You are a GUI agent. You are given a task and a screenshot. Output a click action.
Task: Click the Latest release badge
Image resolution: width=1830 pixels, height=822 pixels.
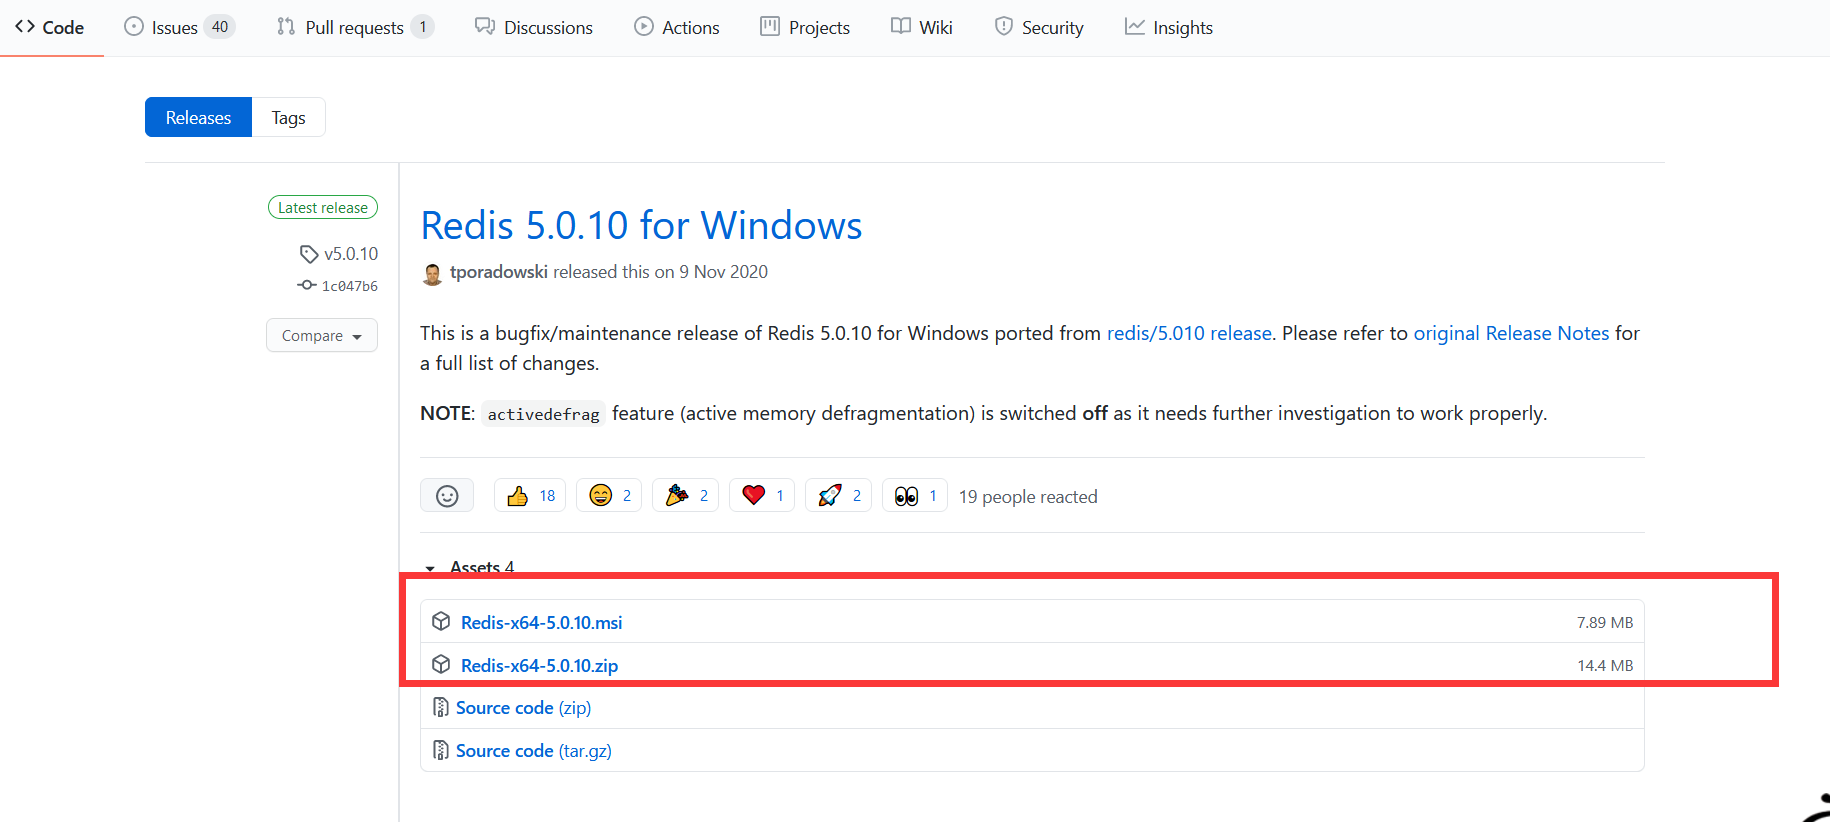click(x=323, y=207)
